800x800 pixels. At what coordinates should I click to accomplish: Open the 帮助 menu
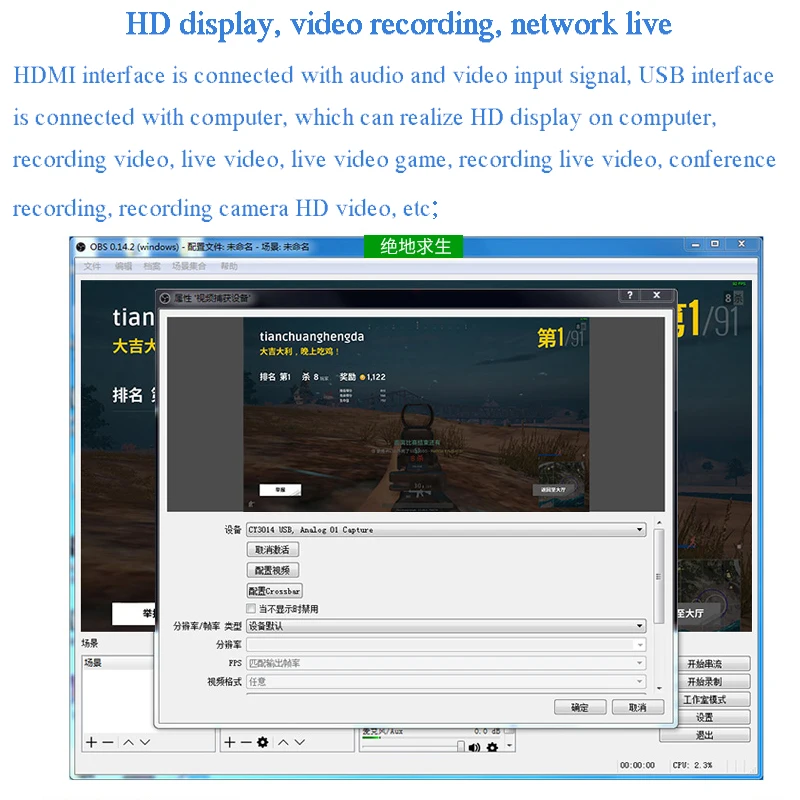click(x=229, y=266)
